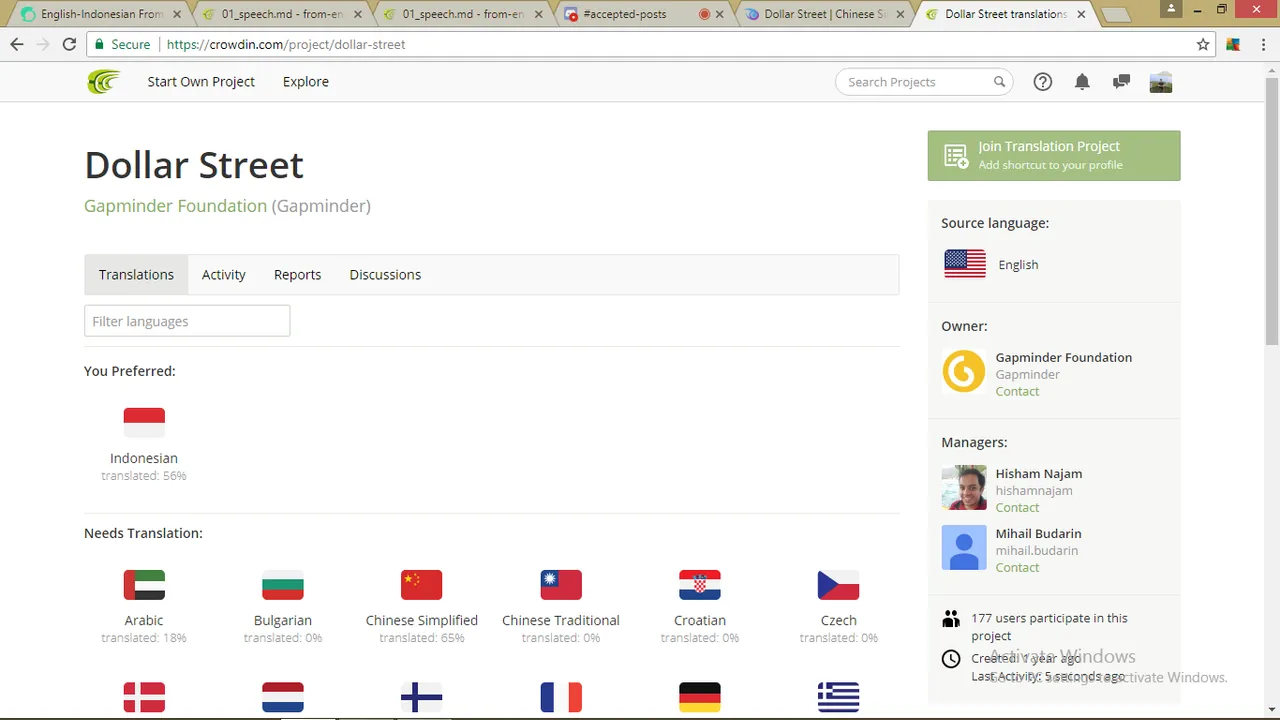The width and height of the screenshot is (1280, 720).
Task: Select the French flag icon
Action: tap(561, 697)
